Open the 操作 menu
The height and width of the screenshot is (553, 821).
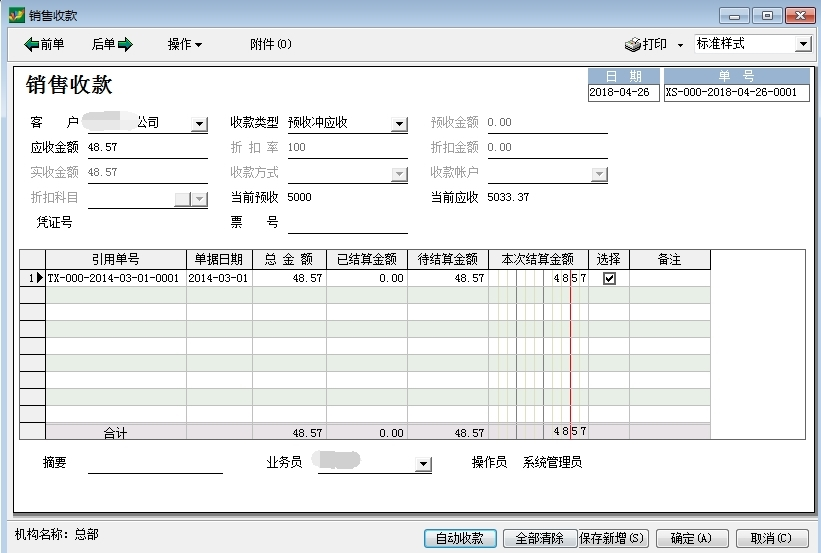point(185,44)
